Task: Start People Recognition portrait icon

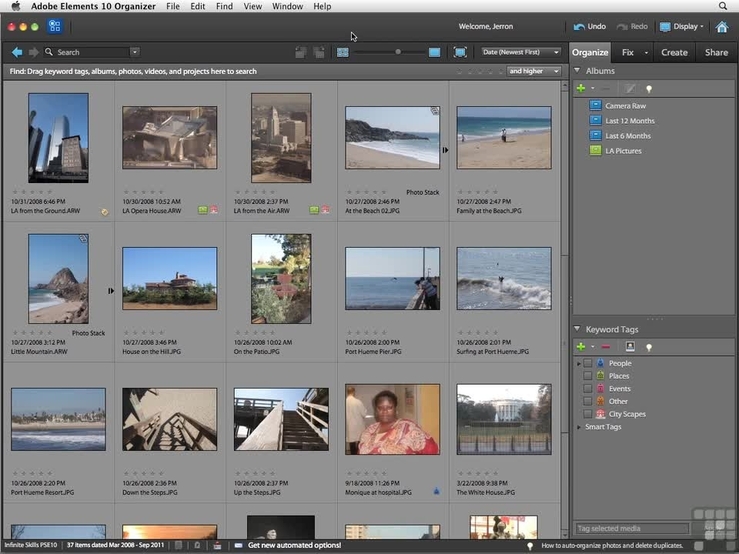Action: tap(630, 347)
